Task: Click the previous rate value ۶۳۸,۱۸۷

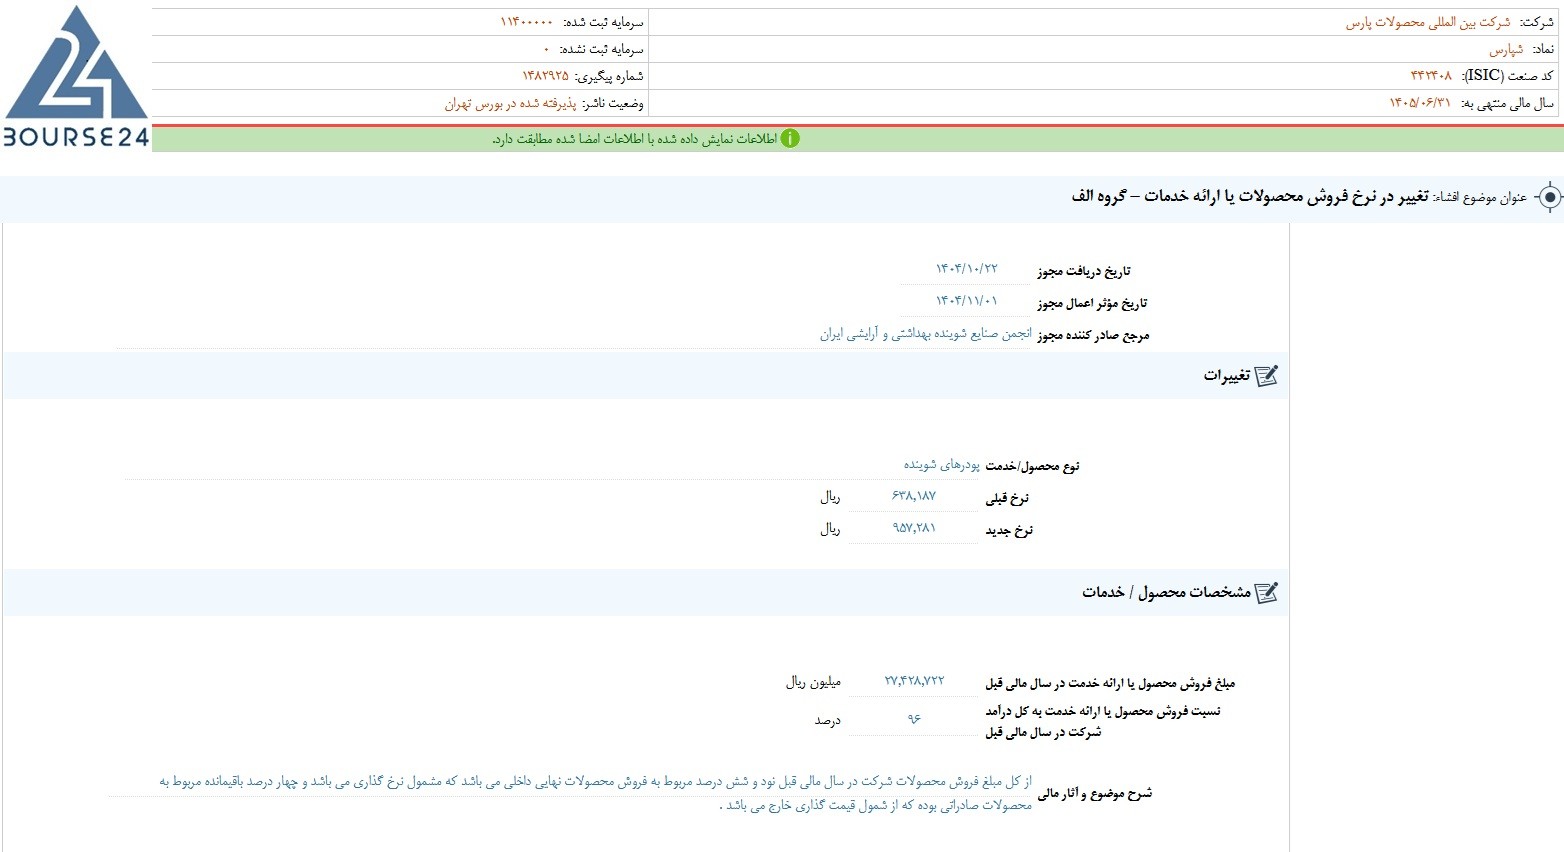Action: pos(914,496)
